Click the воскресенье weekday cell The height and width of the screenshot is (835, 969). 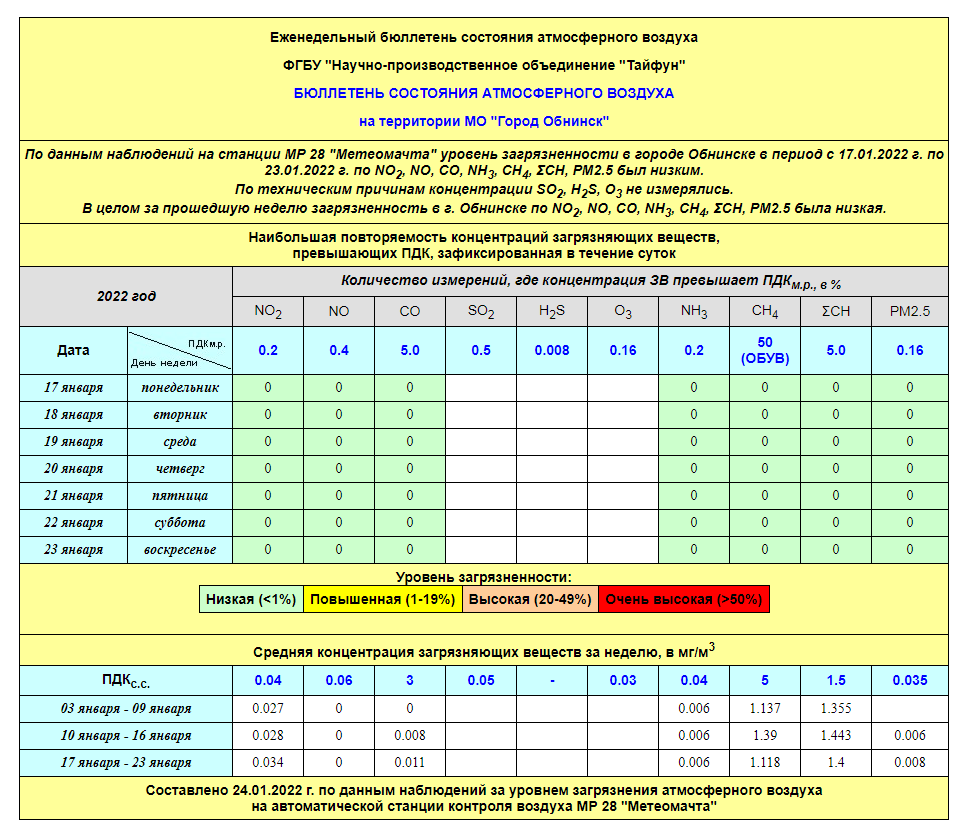pyautogui.click(x=180, y=550)
